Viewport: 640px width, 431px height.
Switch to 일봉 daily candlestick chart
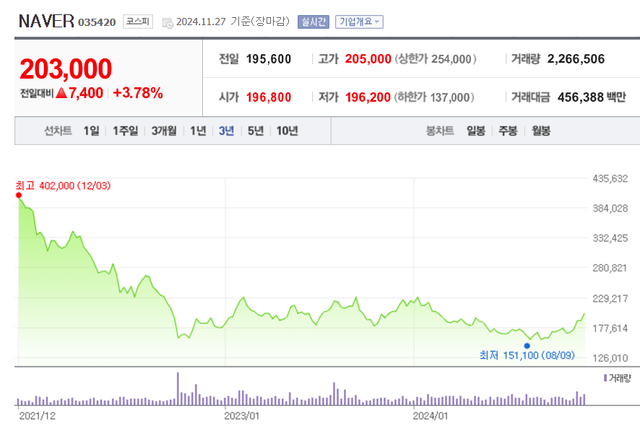coord(475,131)
